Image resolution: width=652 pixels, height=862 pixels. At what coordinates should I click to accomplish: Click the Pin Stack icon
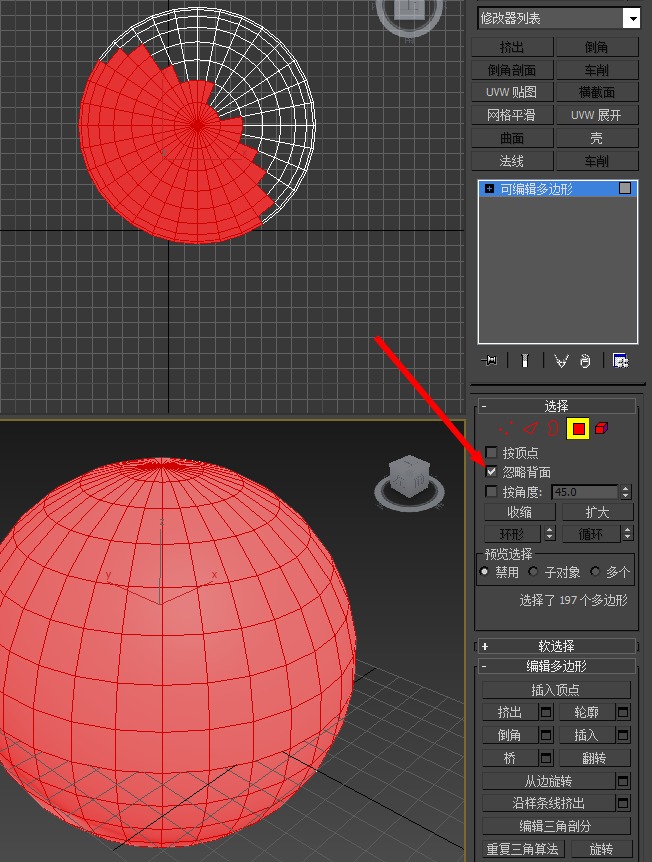click(x=489, y=361)
